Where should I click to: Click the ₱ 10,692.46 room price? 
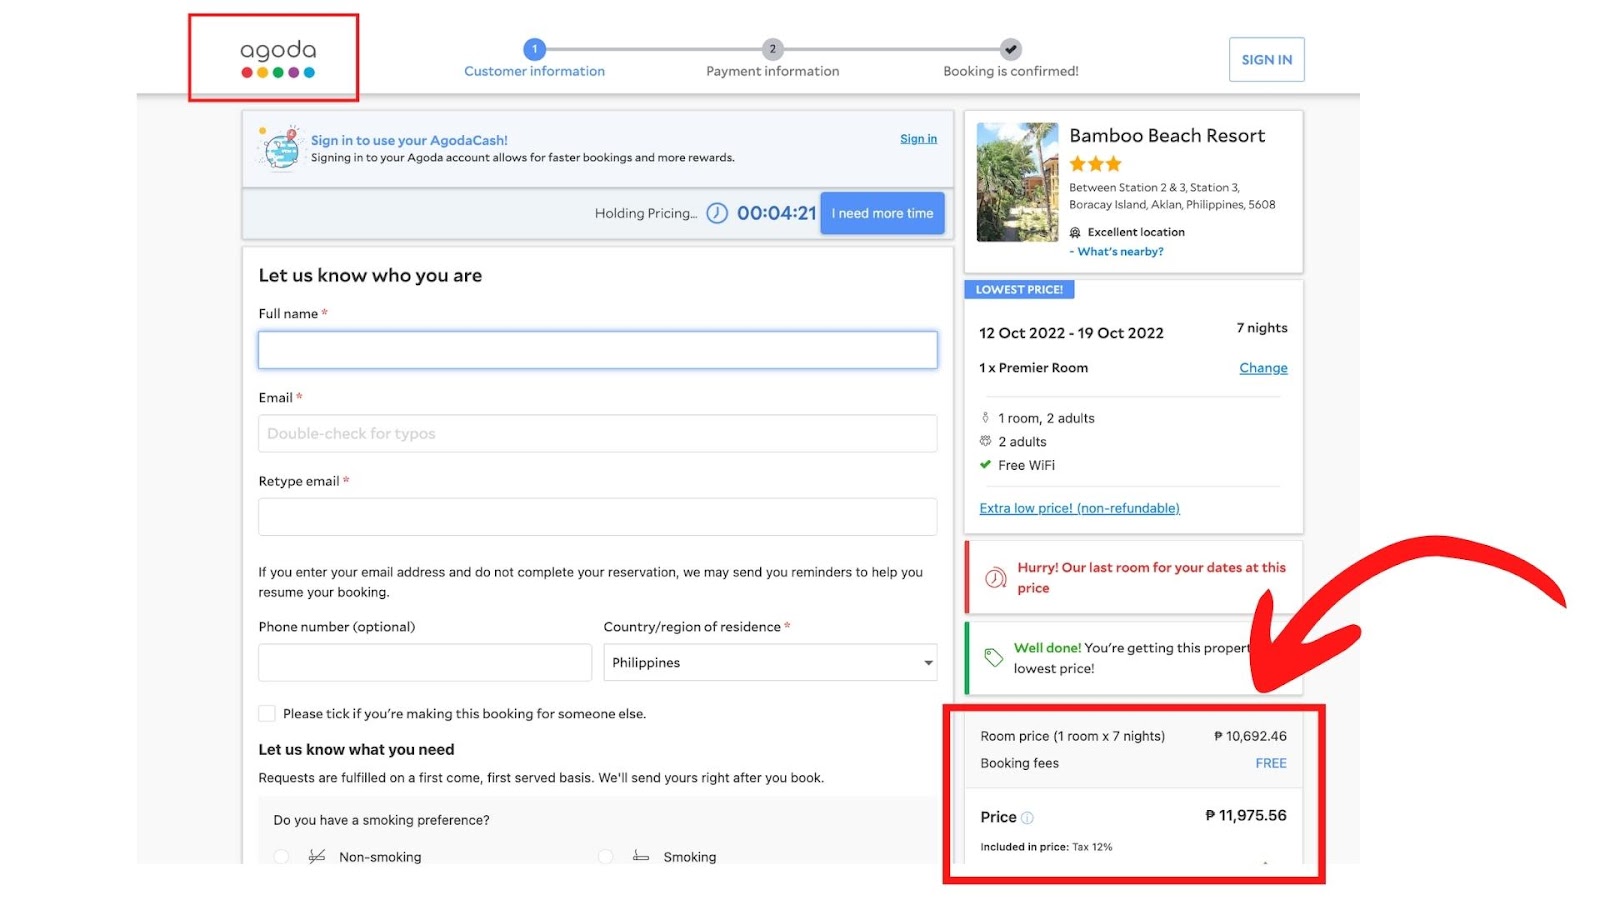point(1250,736)
